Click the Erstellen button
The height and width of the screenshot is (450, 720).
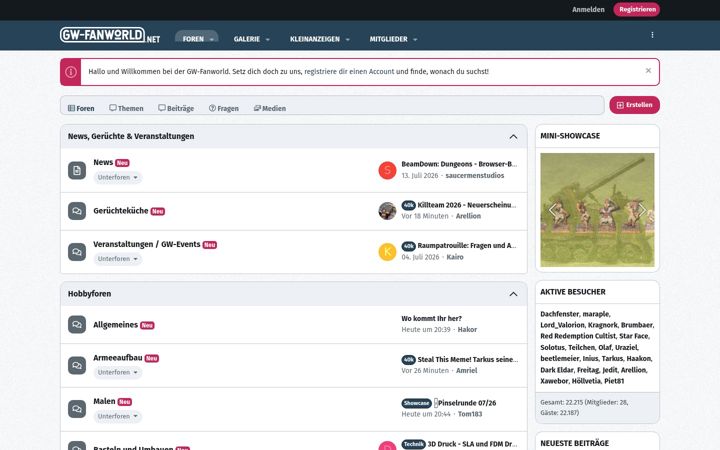click(634, 105)
